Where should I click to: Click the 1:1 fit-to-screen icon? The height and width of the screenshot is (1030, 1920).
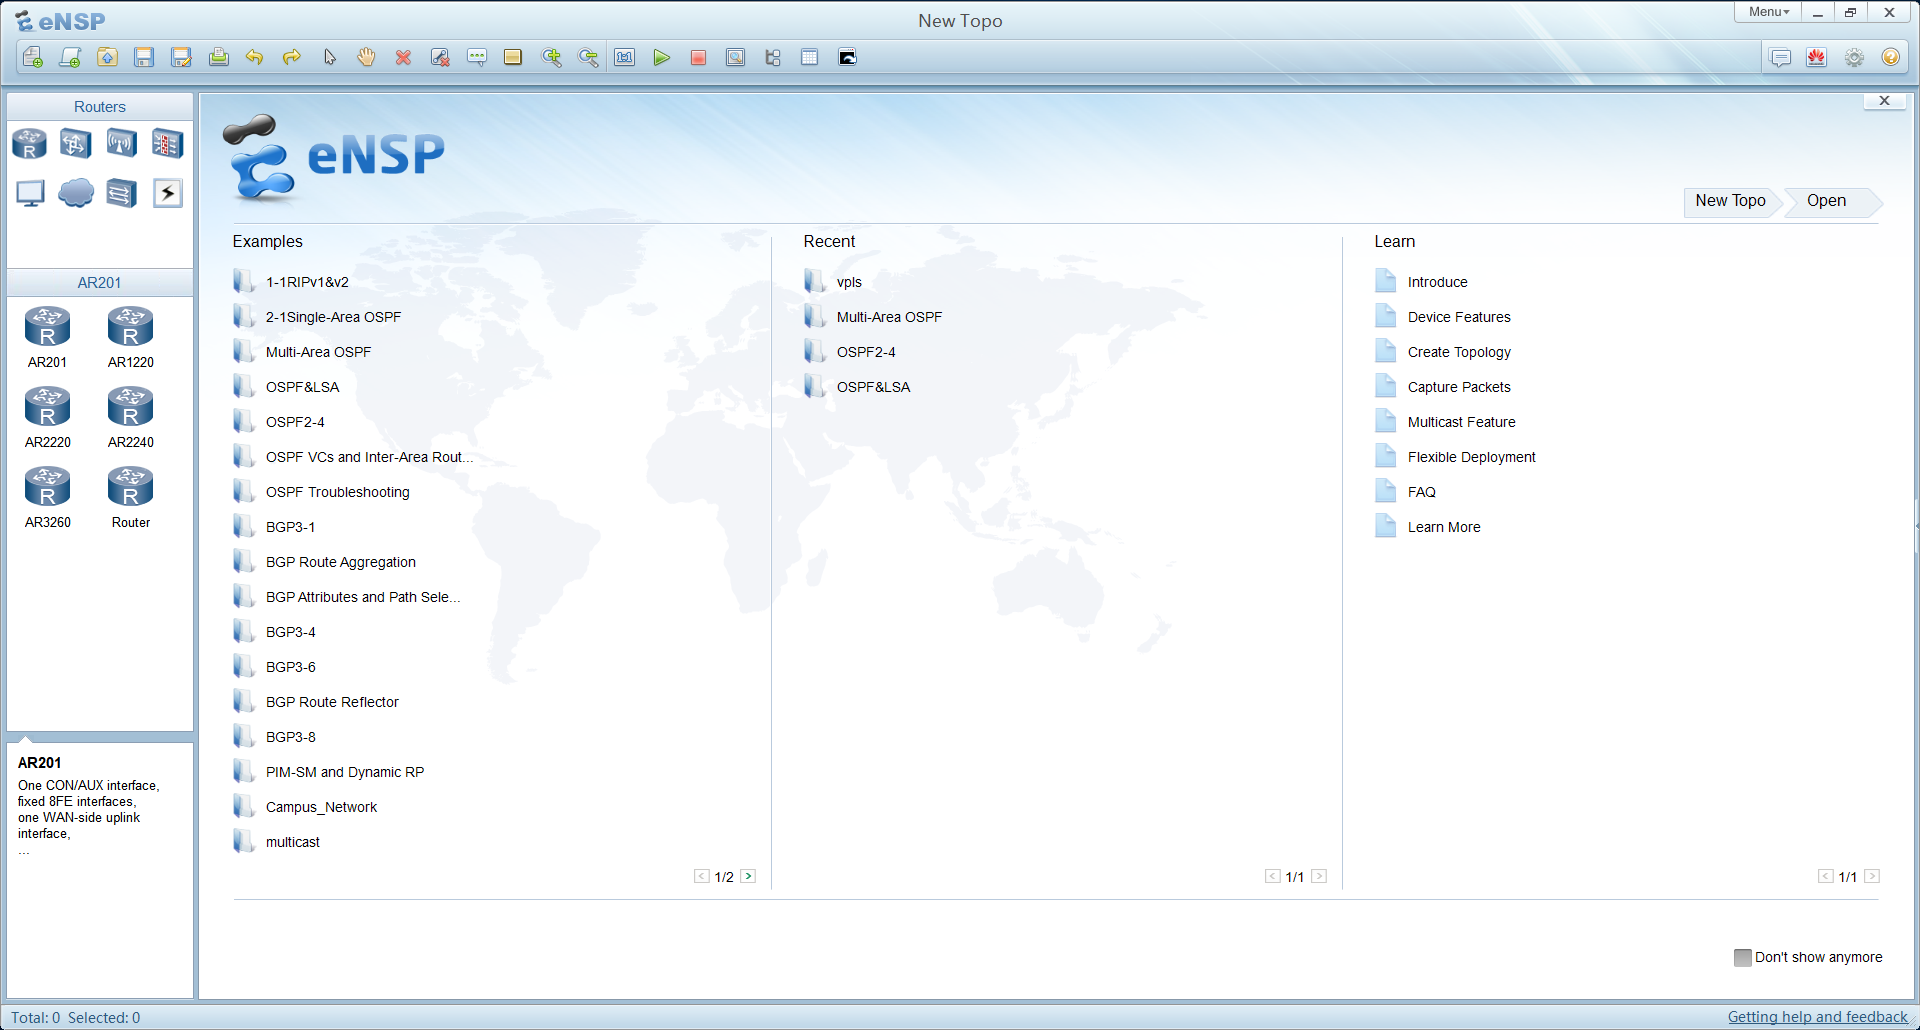click(x=625, y=57)
